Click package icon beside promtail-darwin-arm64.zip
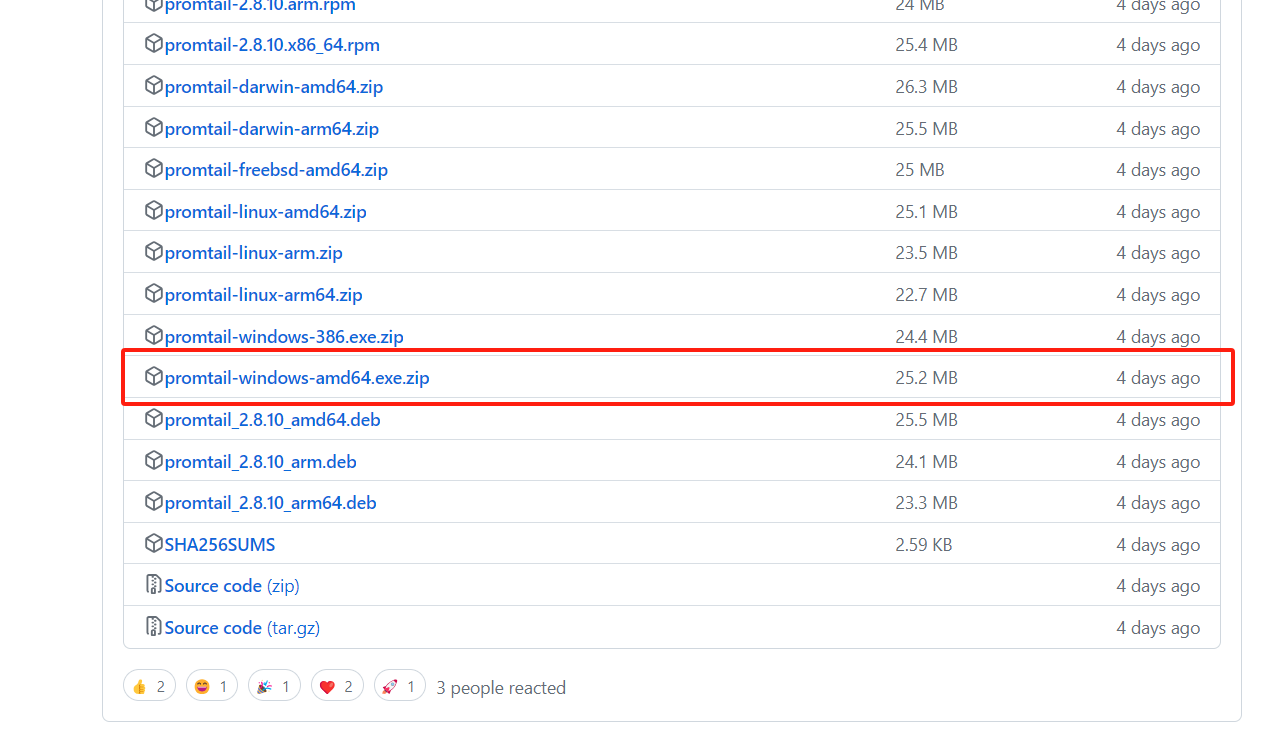 153,128
